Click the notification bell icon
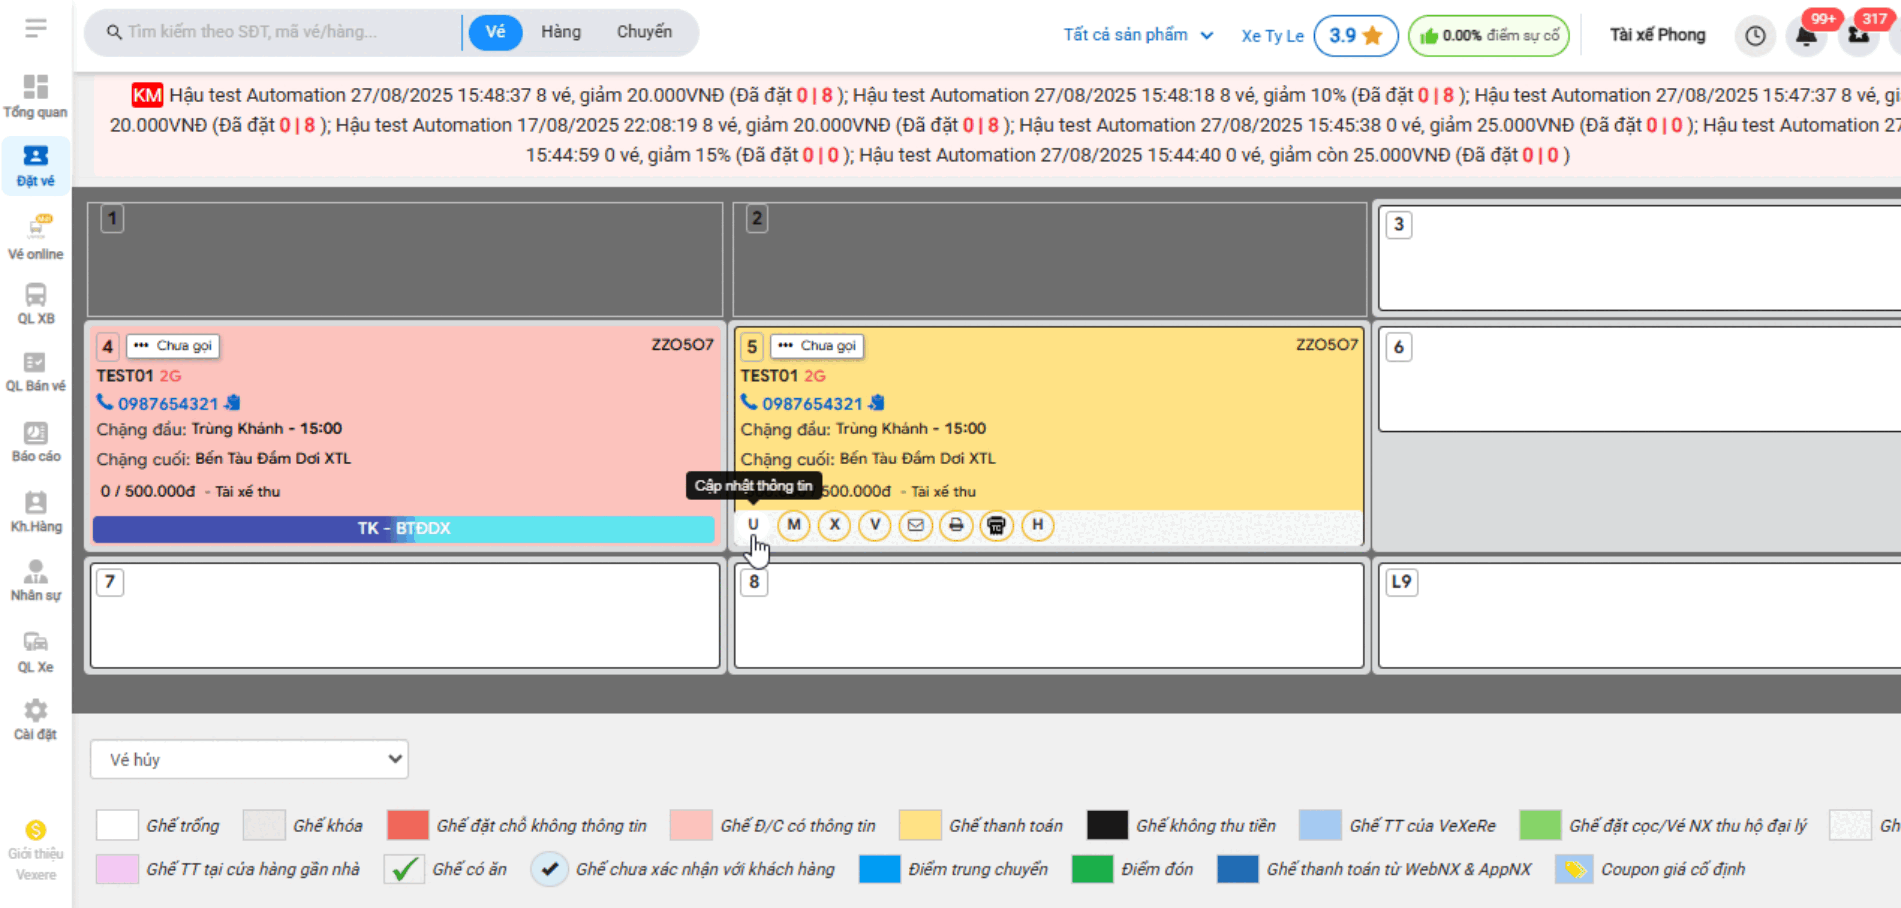 (x=1806, y=36)
